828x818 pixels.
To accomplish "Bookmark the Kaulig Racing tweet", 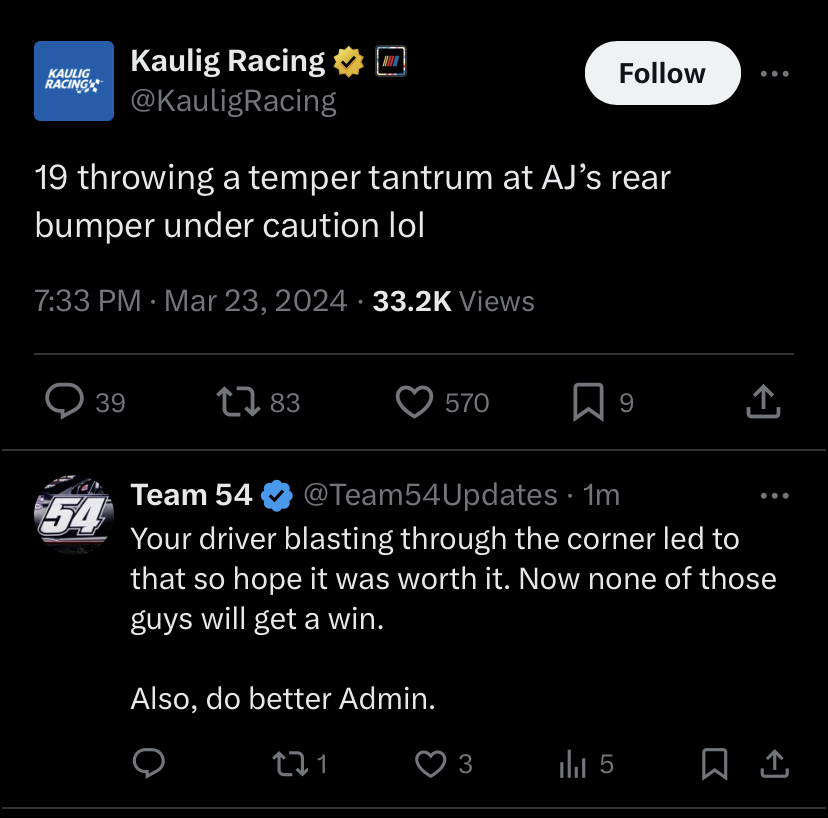I will pyautogui.click(x=587, y=402).
